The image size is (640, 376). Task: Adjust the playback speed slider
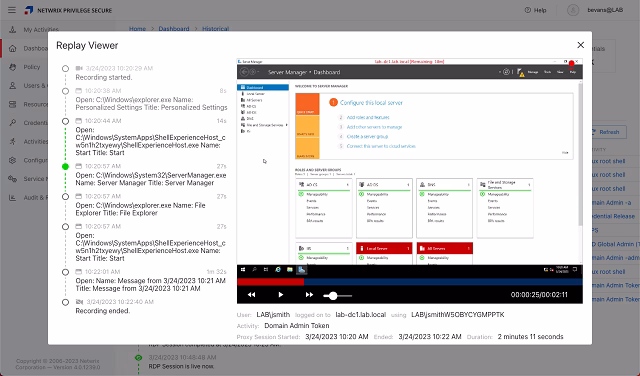(333, 296)
